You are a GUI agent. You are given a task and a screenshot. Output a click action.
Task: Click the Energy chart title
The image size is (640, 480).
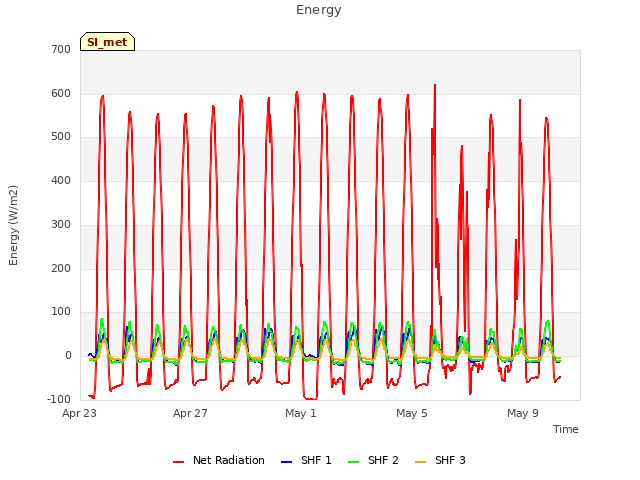[x=319, y=10]
